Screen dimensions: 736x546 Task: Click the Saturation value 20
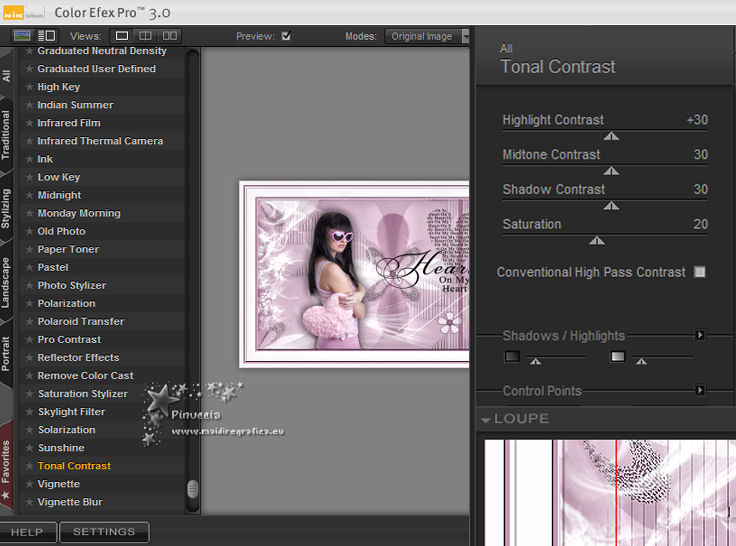700,224
